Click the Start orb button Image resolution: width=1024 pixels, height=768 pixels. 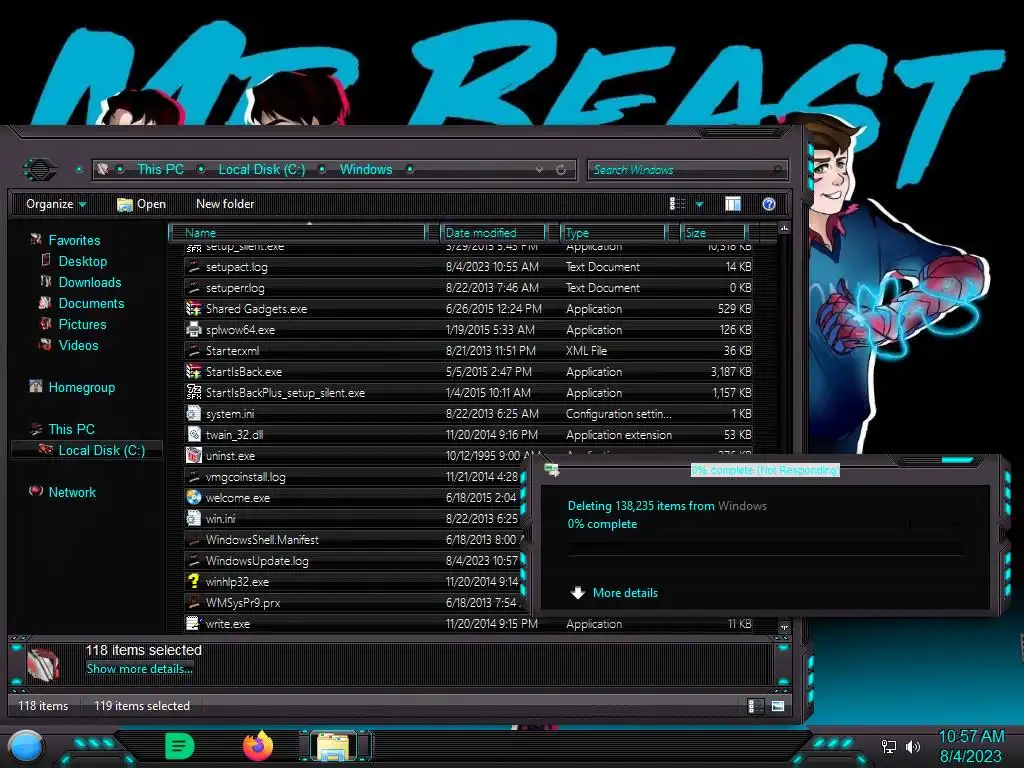pyautogui.click(x=26, y=747)
